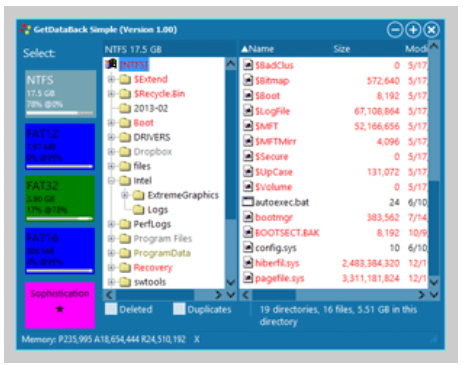Click the GetDataBack app logo icon

25,29
